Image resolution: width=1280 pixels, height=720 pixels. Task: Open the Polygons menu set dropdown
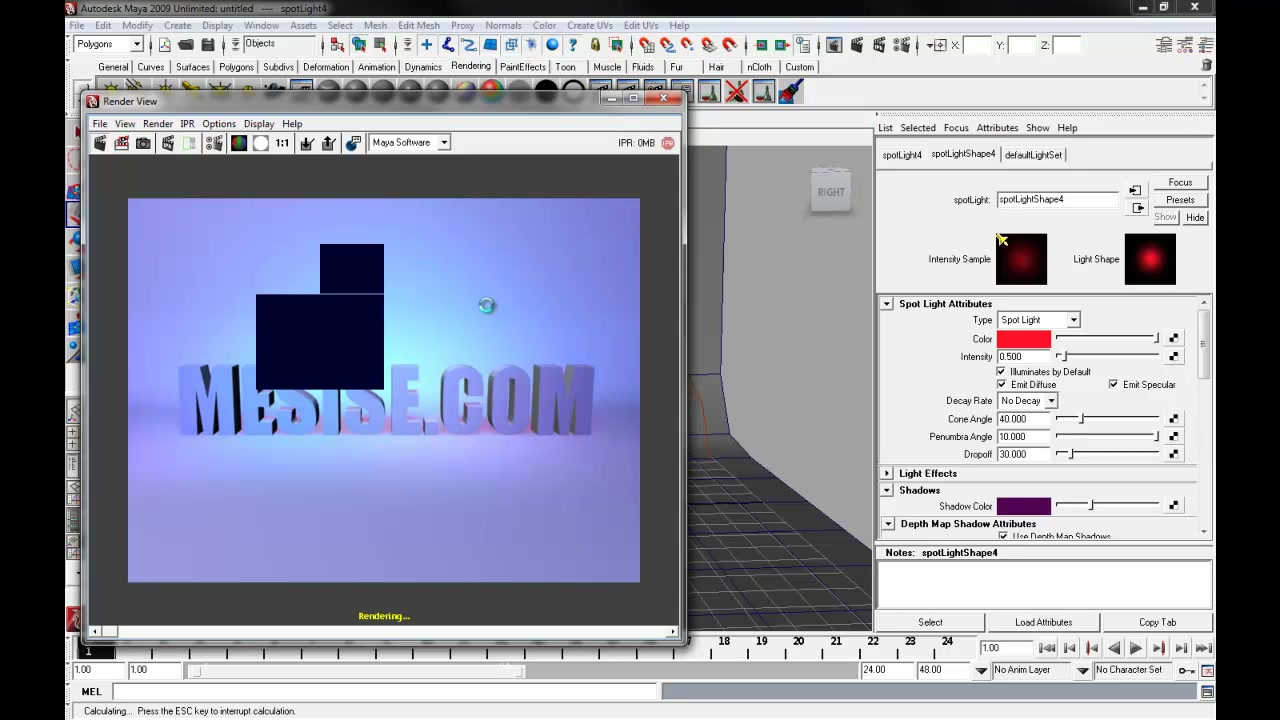click(x=109, y=45)
